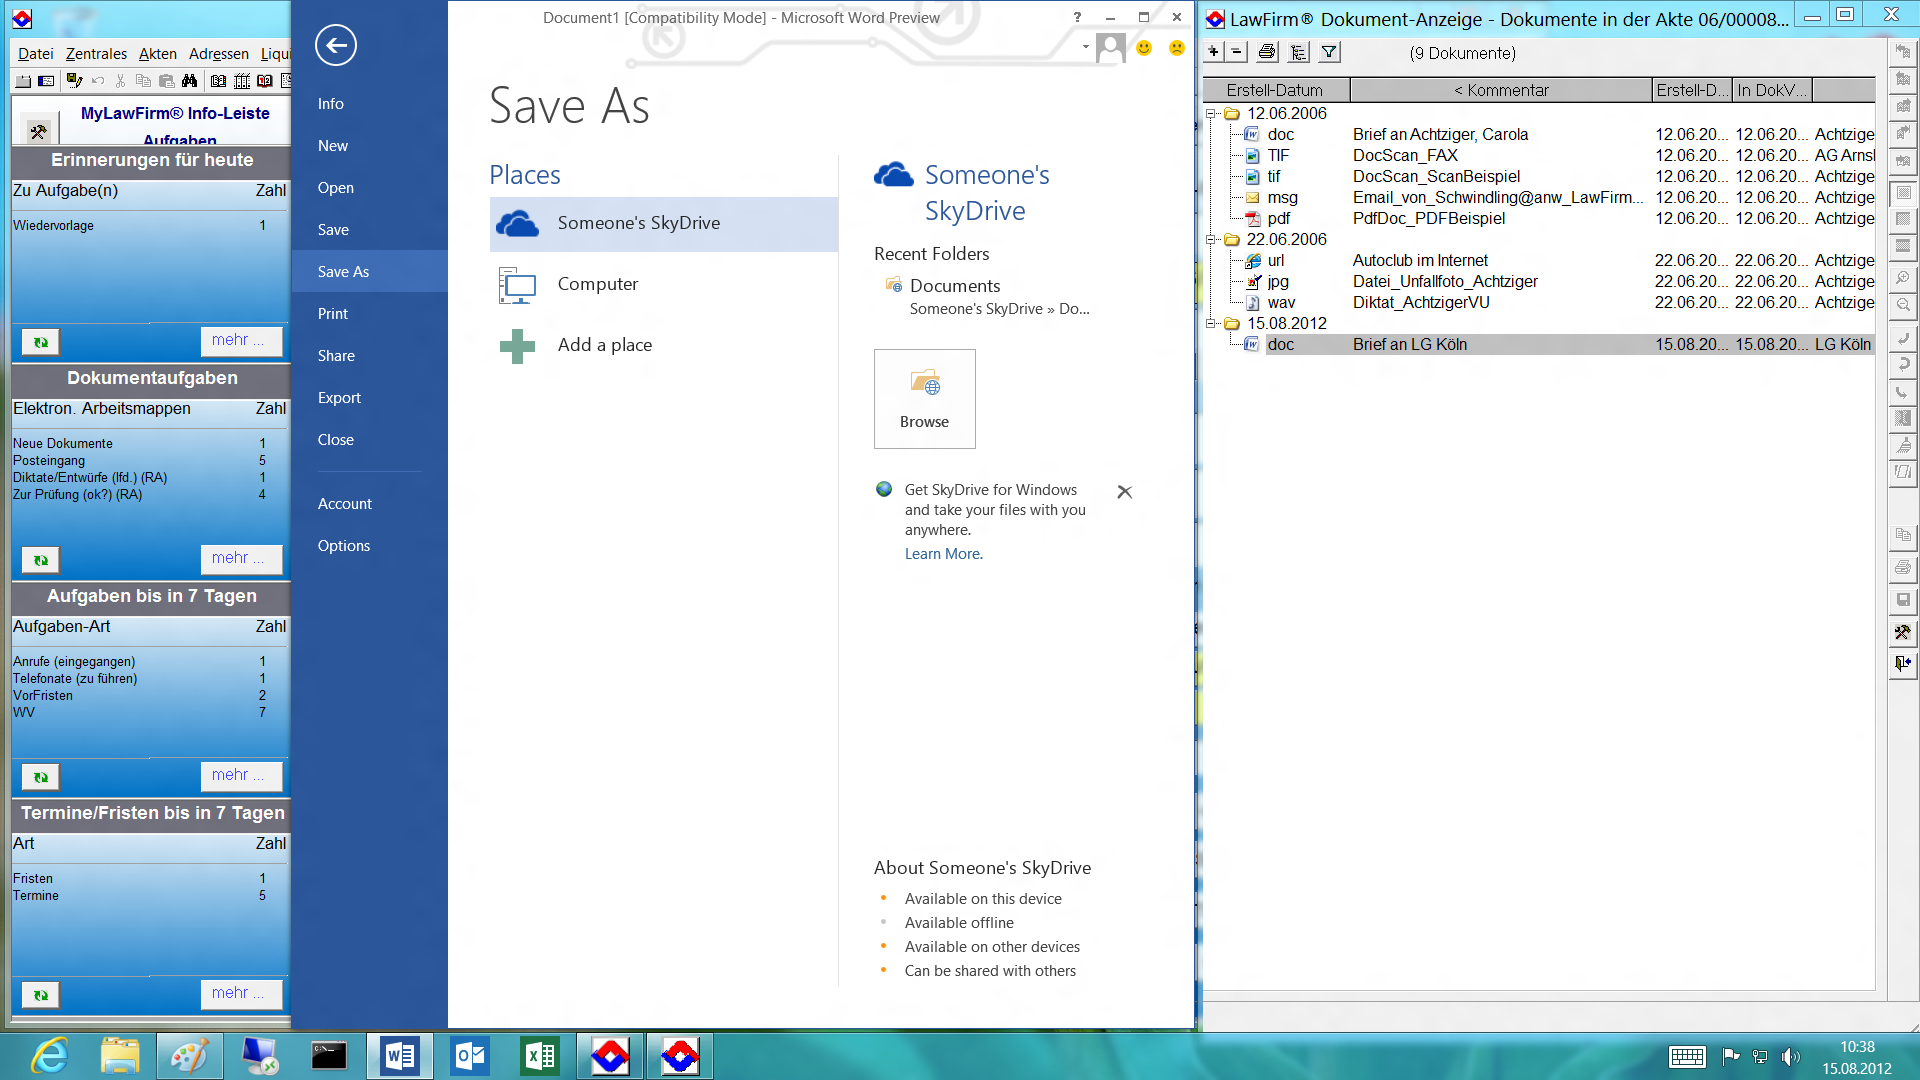Select the PdfDoc_PDFBeispiel document row
The height and width of the screenshot is (1080, 1920).
point(1428,219)
